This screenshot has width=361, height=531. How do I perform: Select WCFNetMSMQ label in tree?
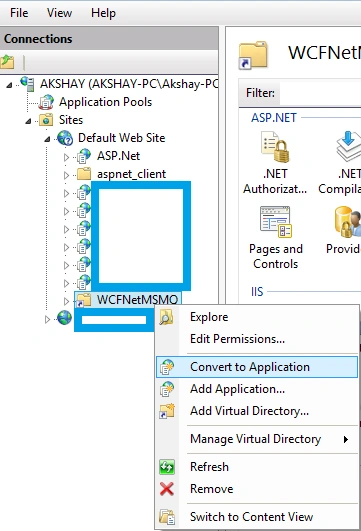pyautogui.click(x=137, y=300)
